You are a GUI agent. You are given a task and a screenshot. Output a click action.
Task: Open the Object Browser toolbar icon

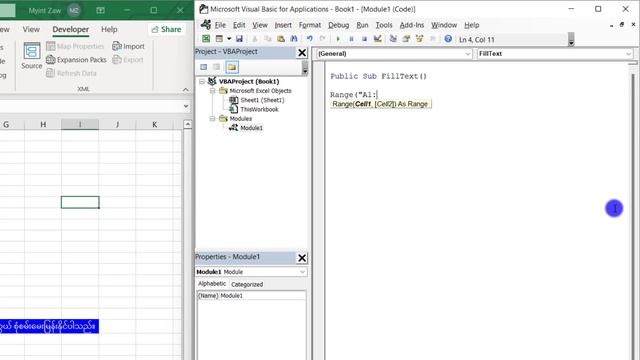tap(419, 39)
